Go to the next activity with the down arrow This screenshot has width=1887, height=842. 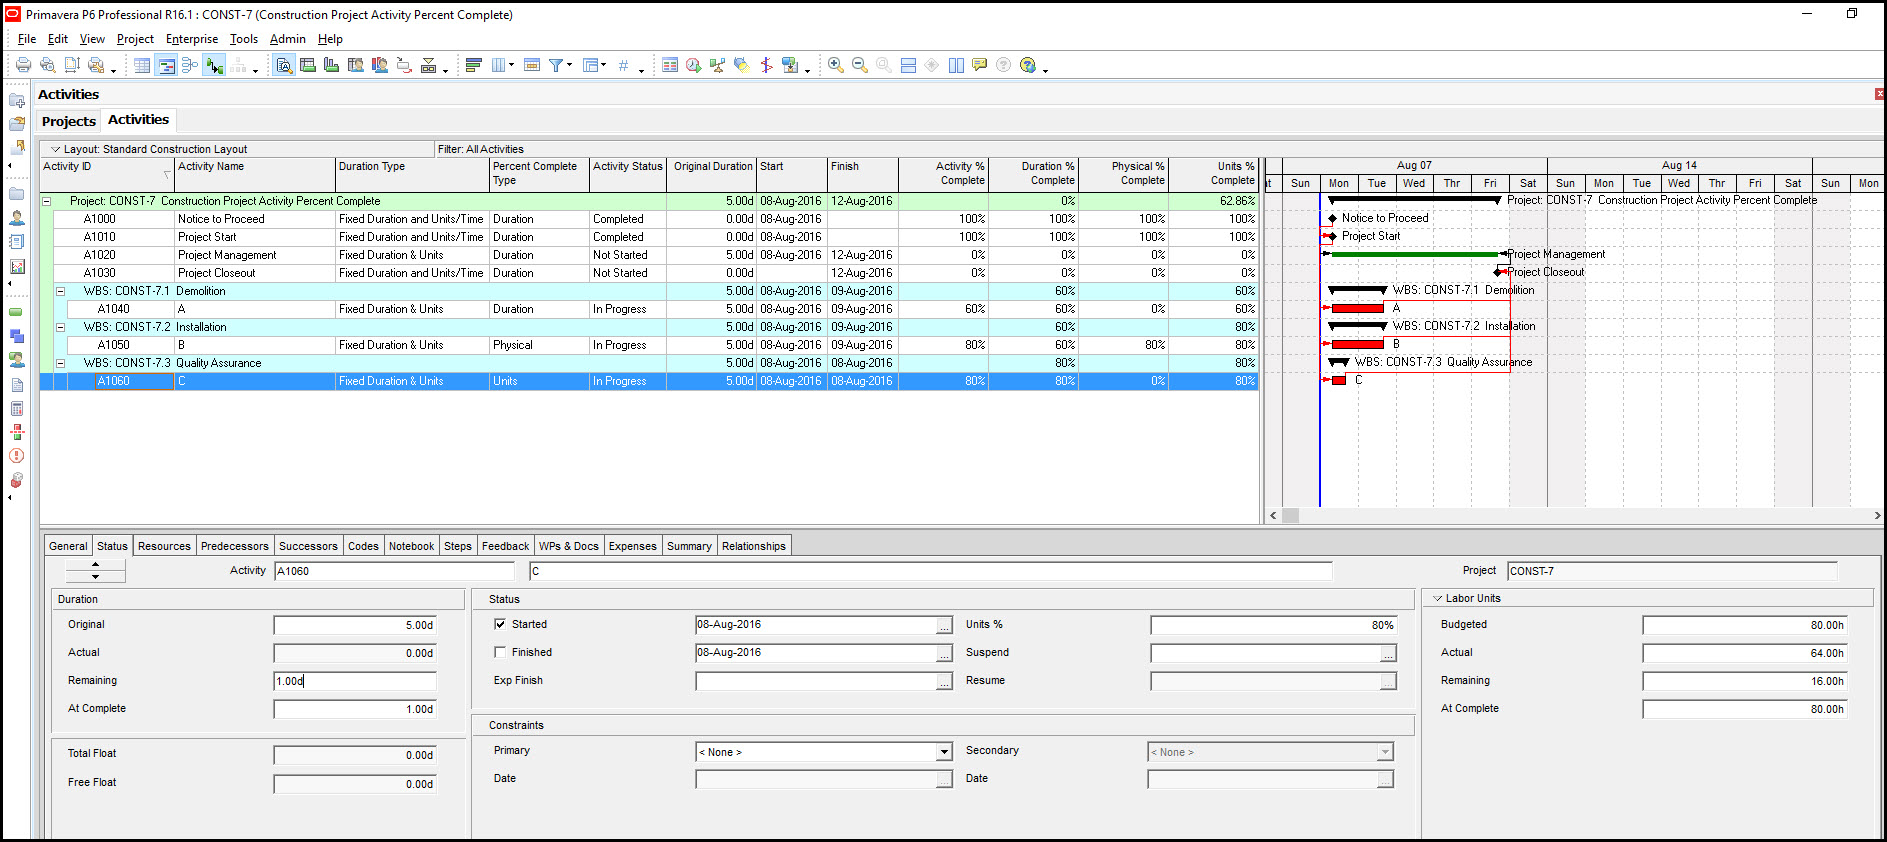[96, 577]
